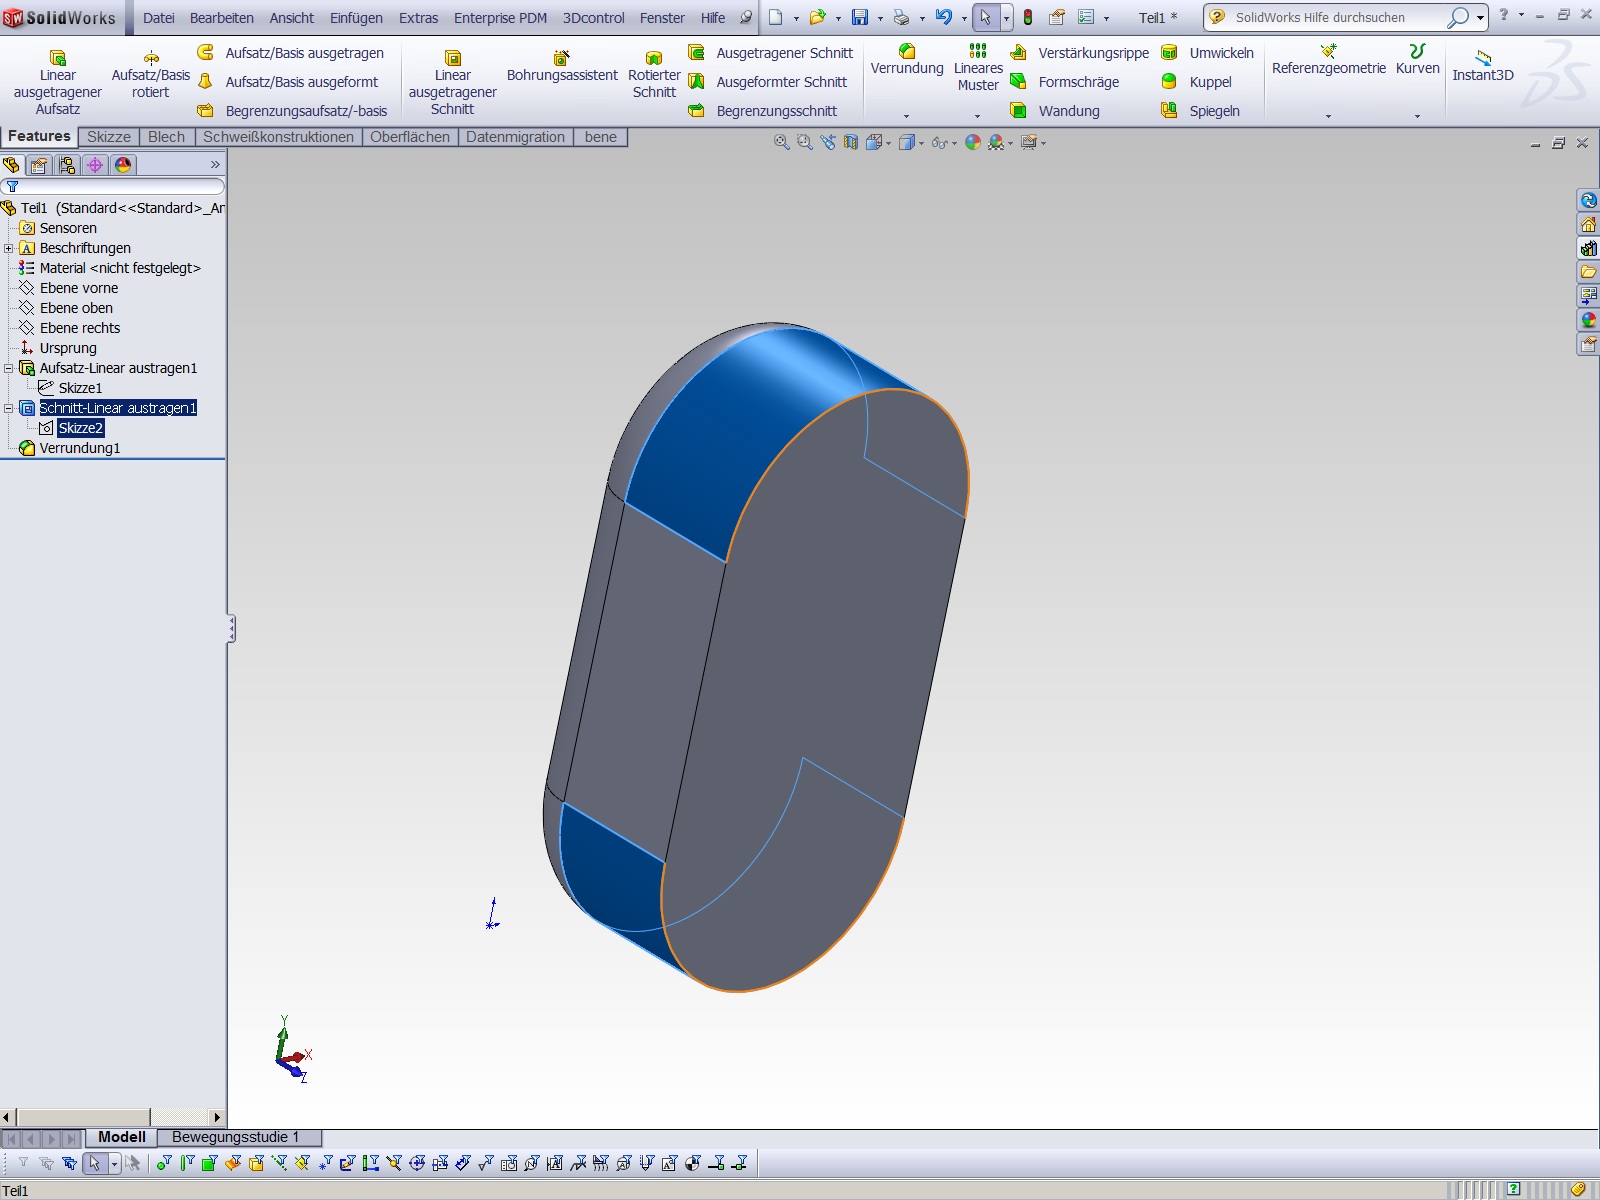The image size is (1600, 1200).
Task: Apply Verrundung fillet tool
Action: click(x=907, y=59)
